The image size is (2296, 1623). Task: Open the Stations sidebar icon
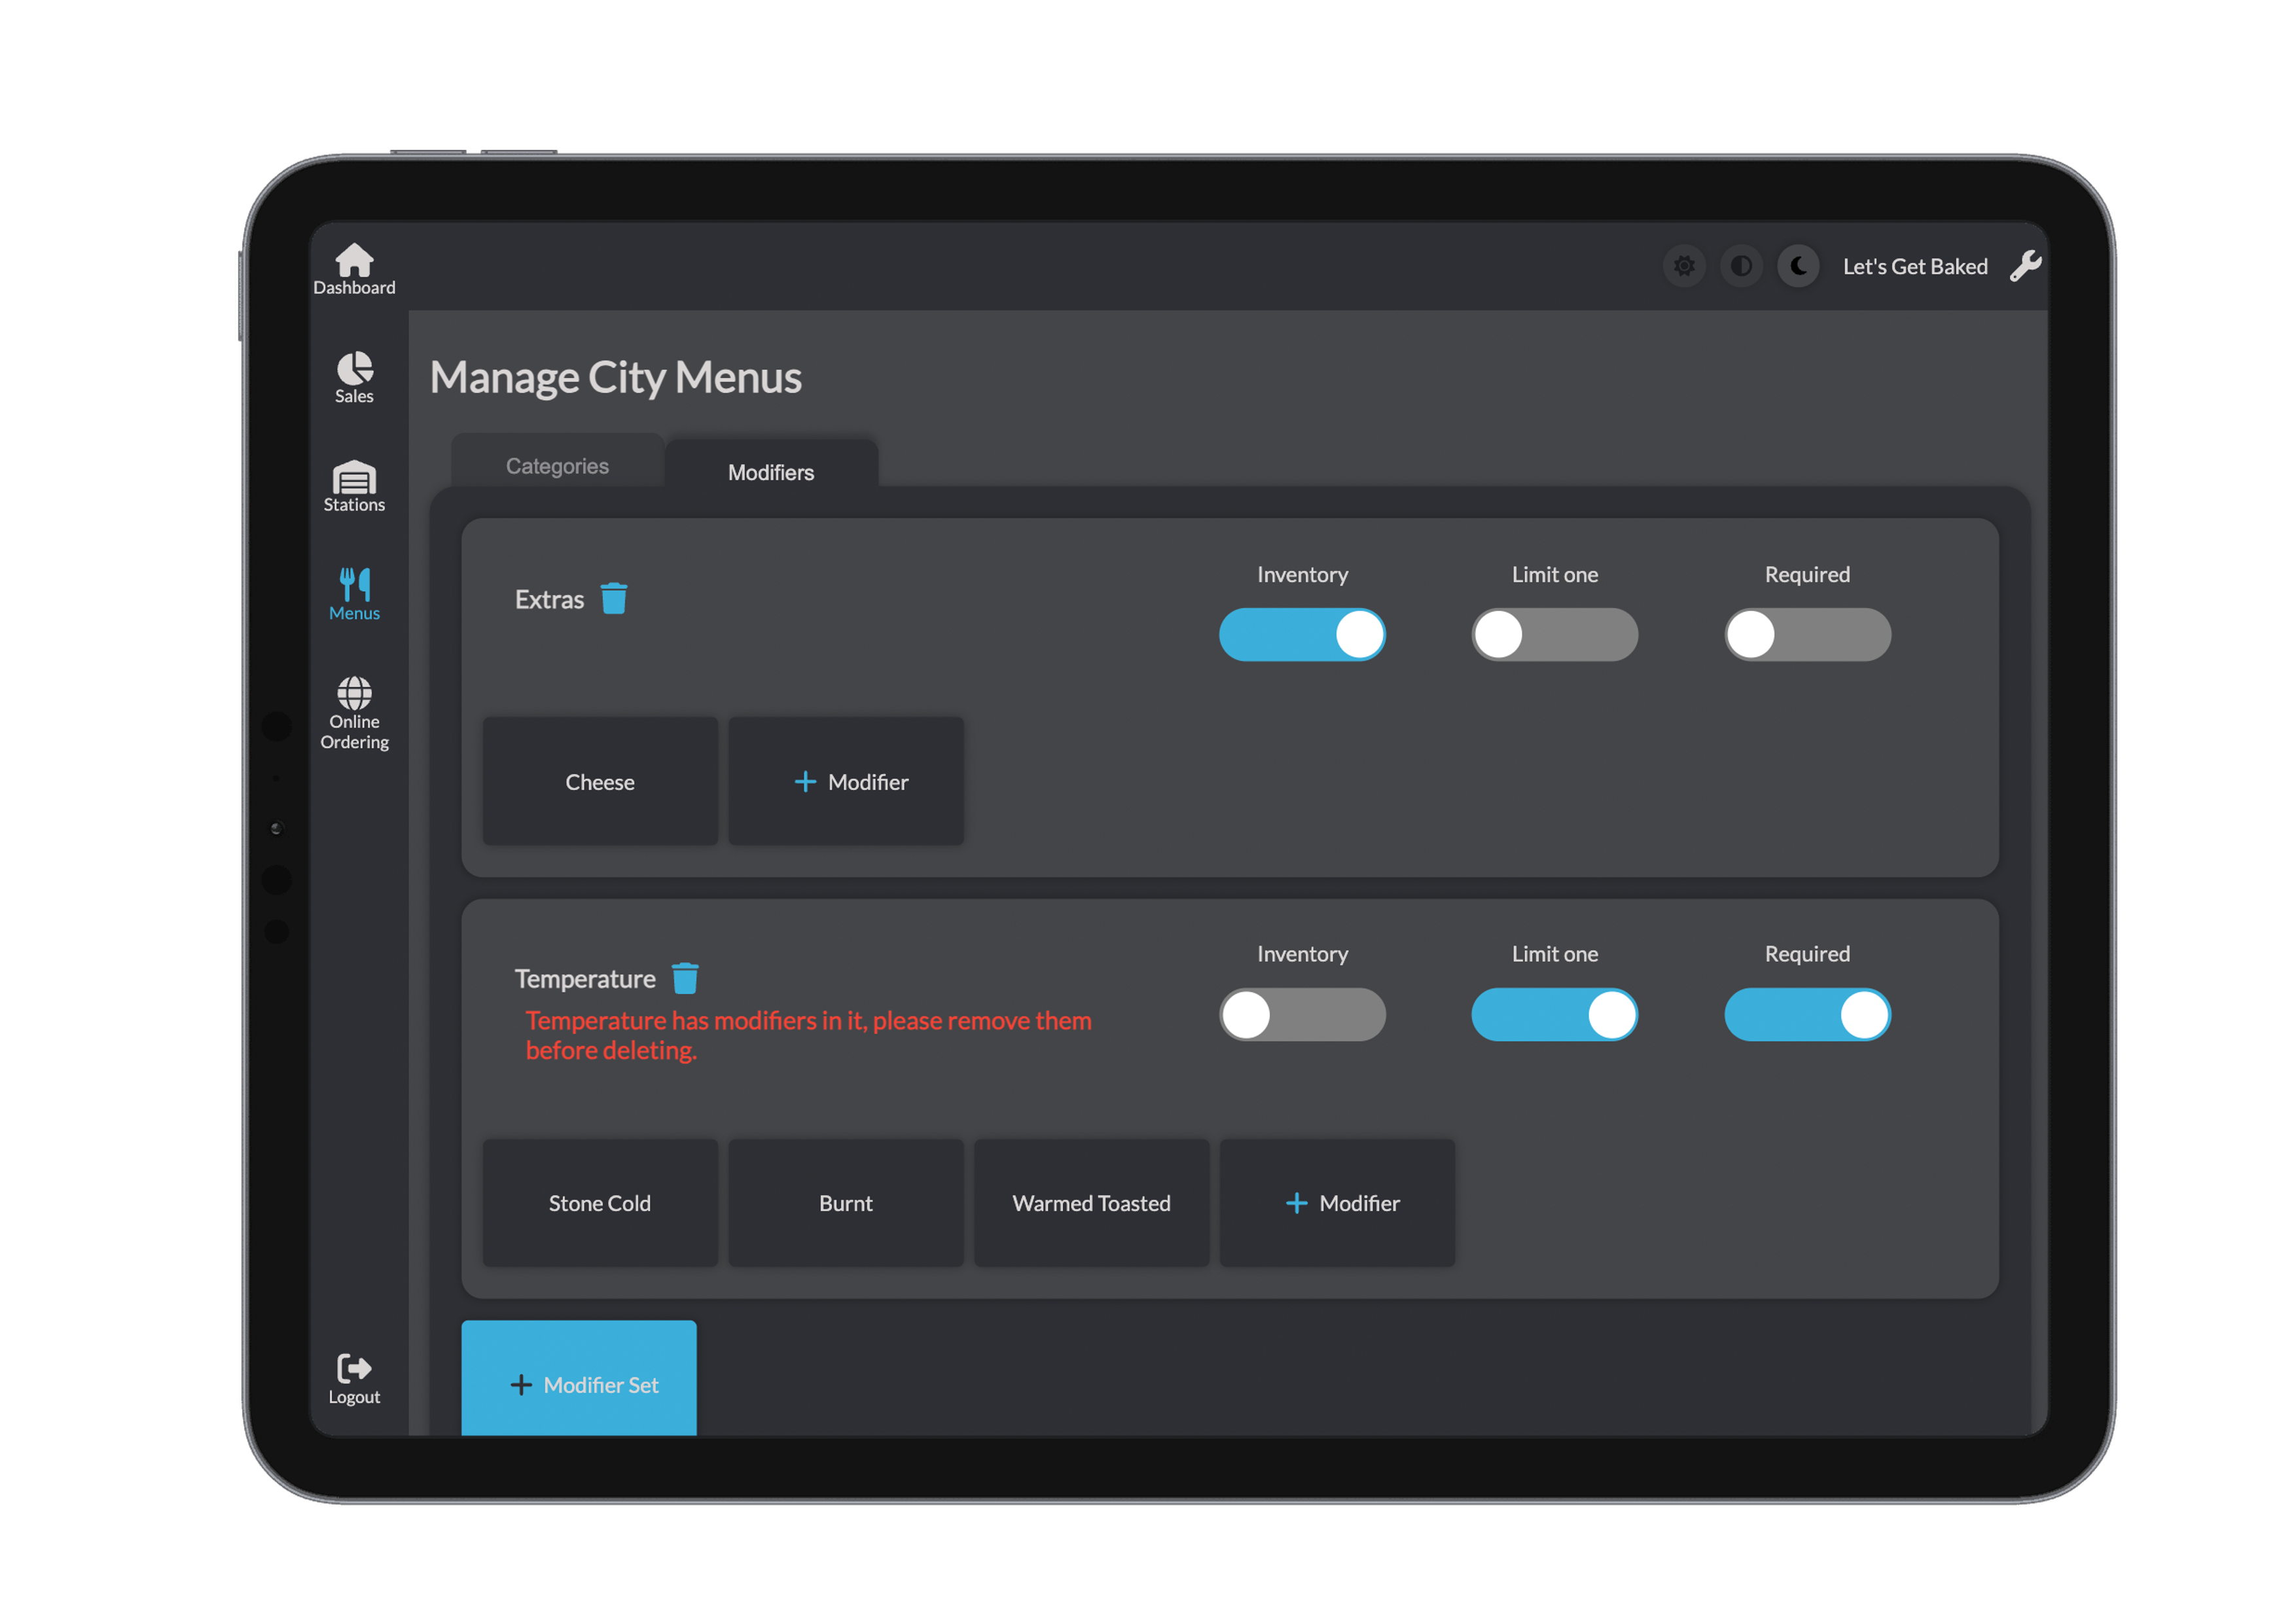(354, 478)
